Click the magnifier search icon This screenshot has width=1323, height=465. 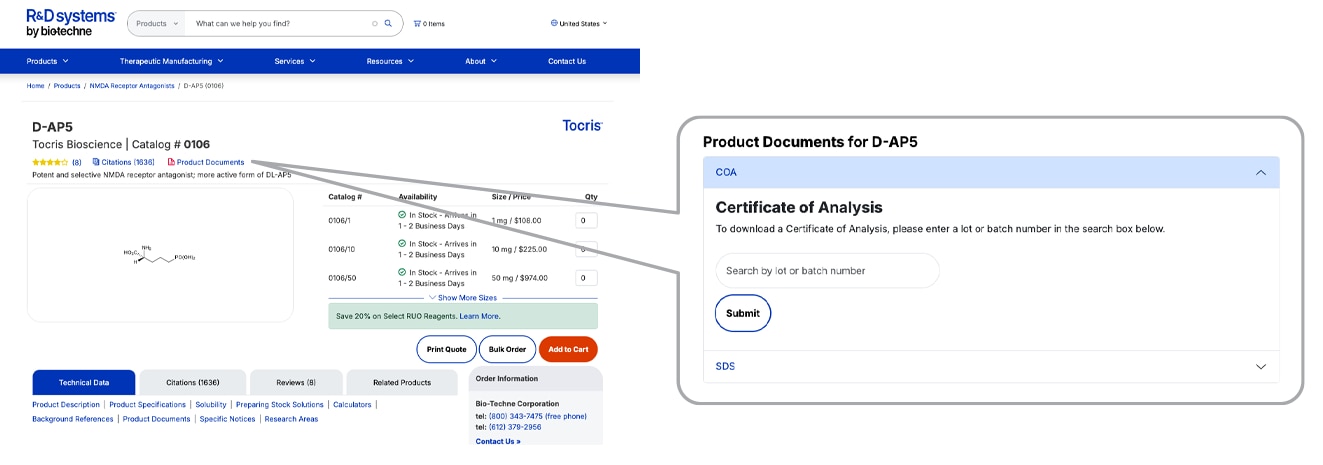click(388, 23)
